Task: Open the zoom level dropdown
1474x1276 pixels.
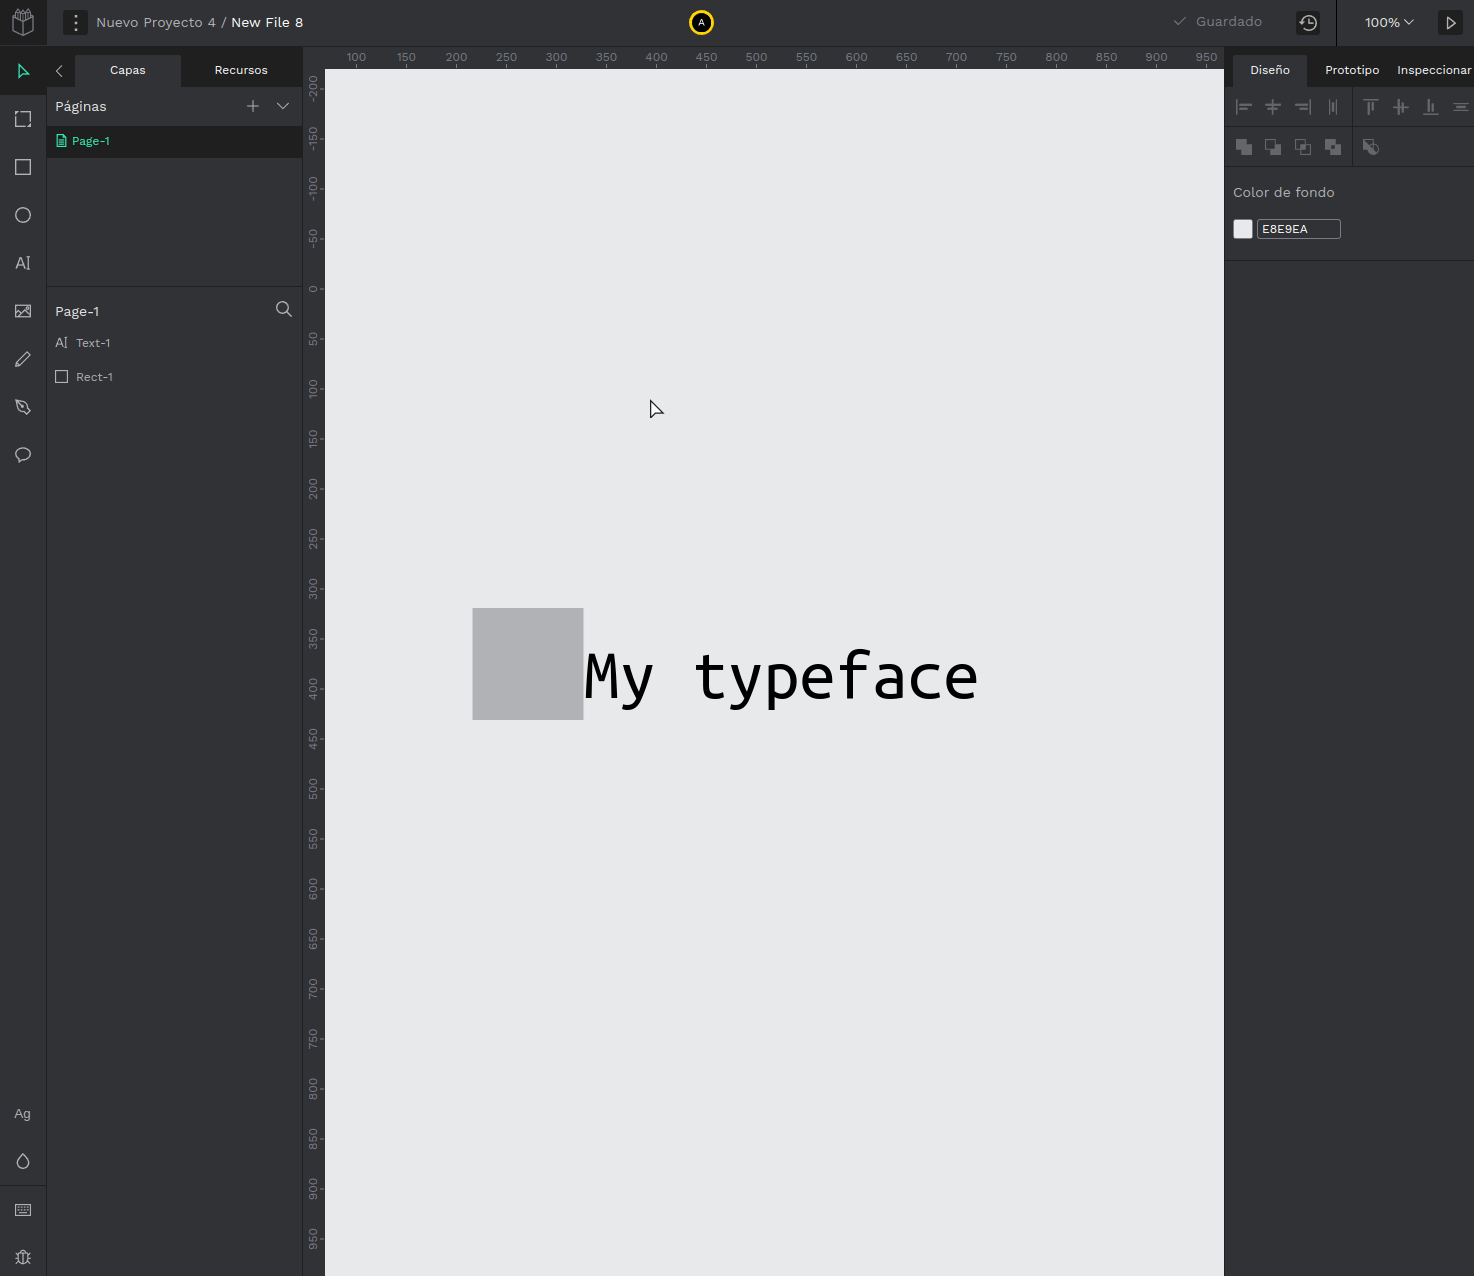Action: pyautogui.click(x=1388, y=22)
